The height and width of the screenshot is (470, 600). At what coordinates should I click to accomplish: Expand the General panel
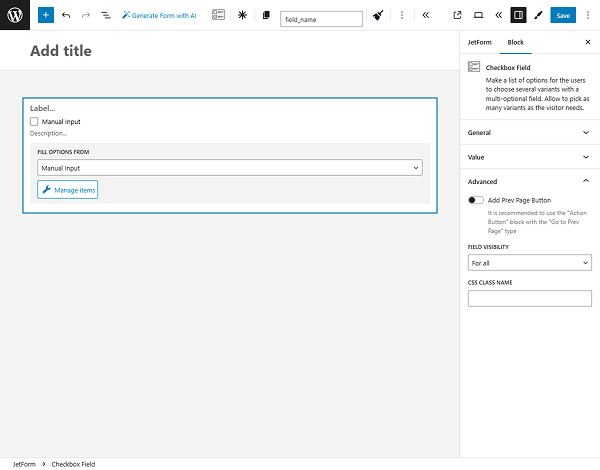530,132
